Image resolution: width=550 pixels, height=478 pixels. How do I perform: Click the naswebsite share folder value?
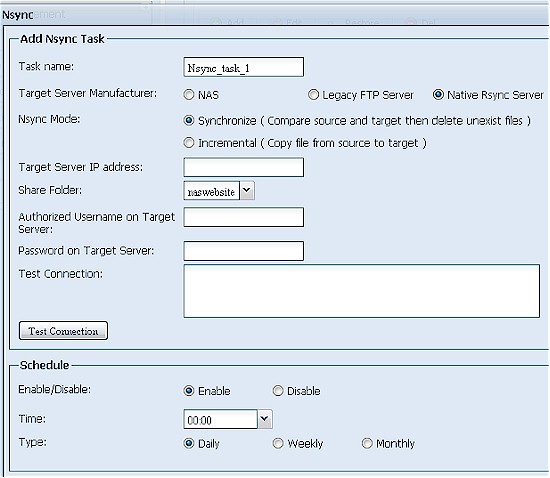[212, 191]
